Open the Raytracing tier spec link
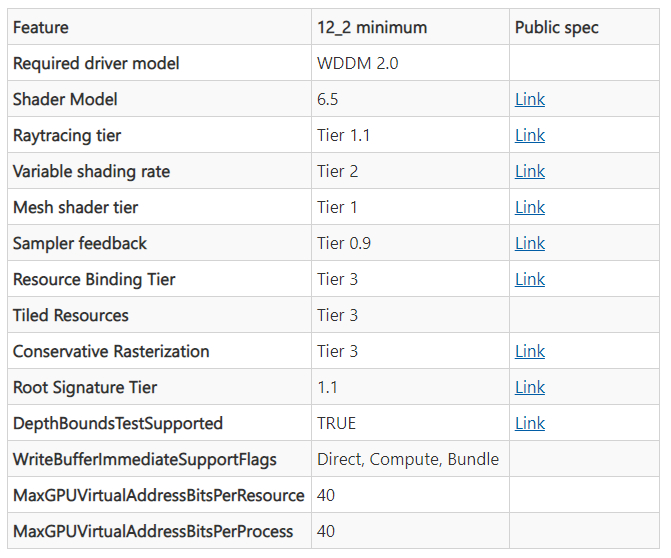 [530, 136]
